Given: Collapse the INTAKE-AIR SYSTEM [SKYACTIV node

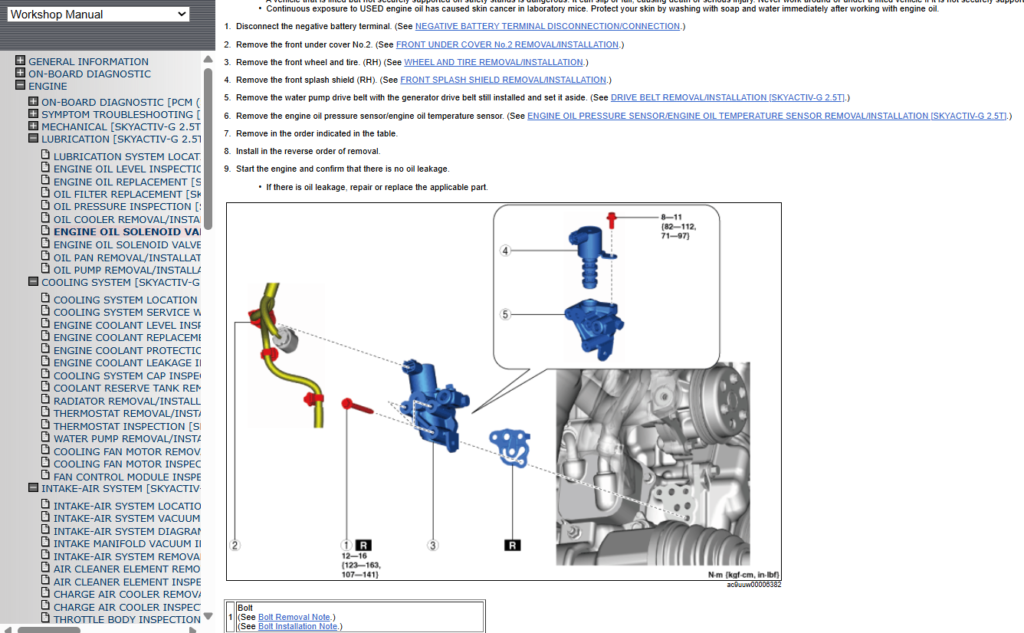Looking at the screenshot, I should point(33,488).
